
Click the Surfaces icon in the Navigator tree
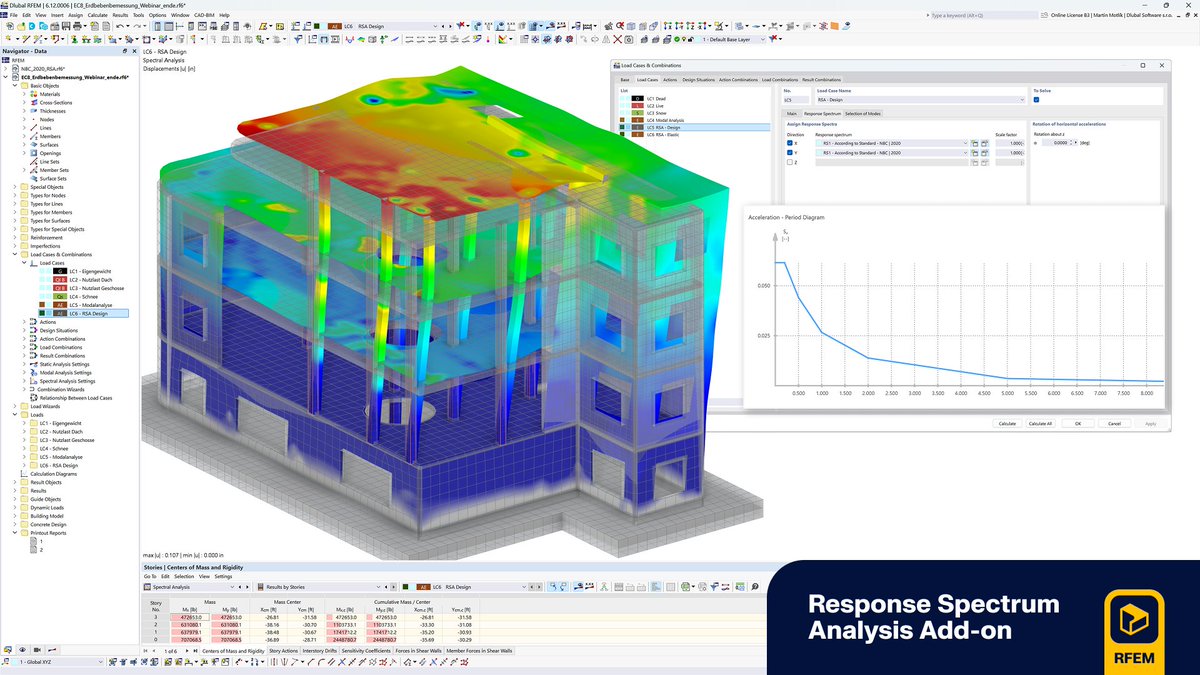(34, 145)
